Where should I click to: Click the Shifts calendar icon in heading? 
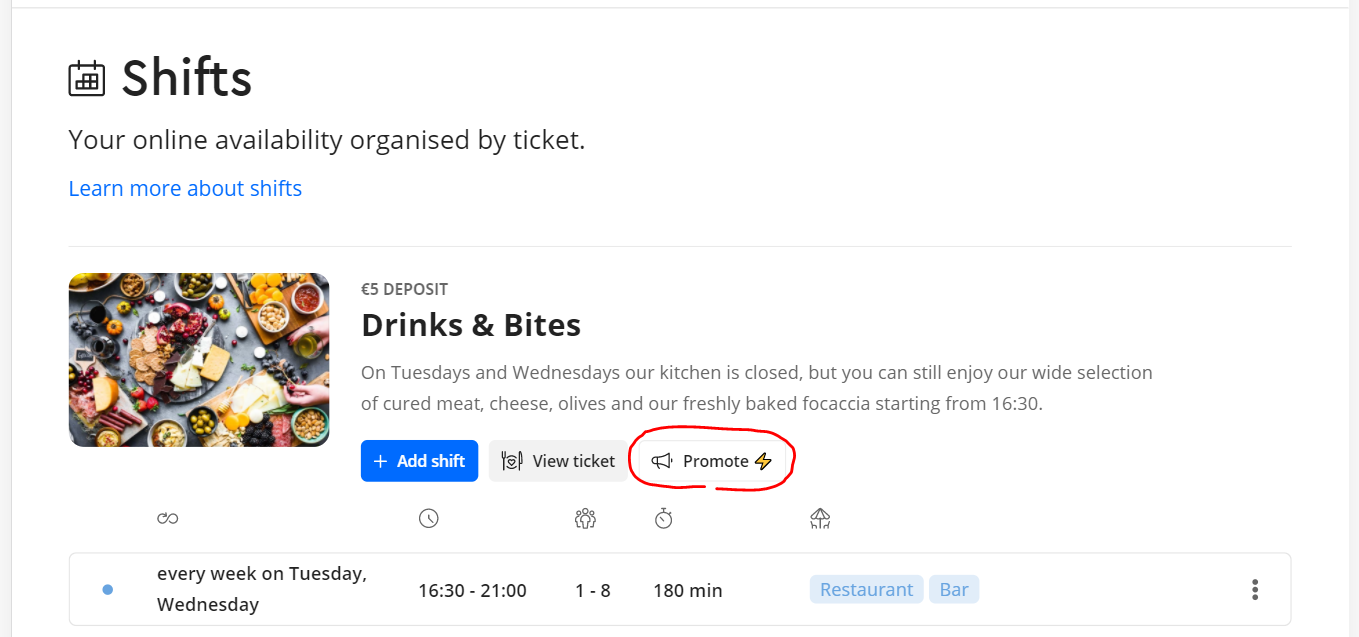coord(87,78)
